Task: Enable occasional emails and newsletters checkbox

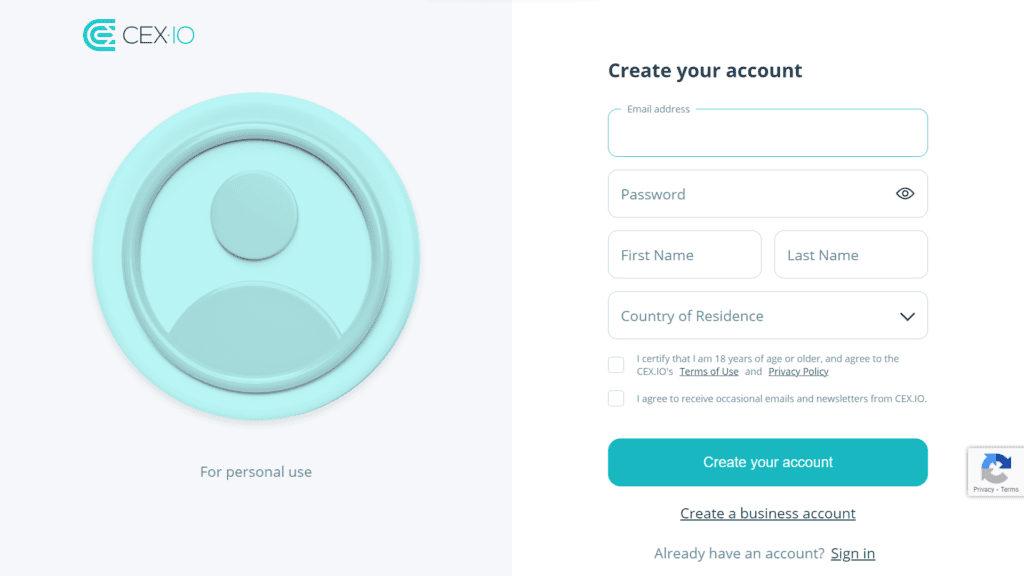Action: coord(616,398)
